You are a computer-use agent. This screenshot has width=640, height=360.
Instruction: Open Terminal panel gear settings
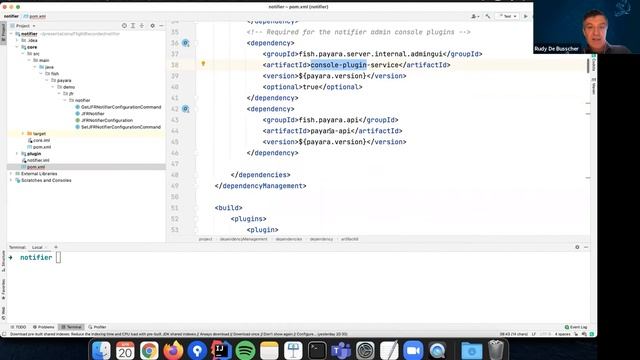[577, 247]
